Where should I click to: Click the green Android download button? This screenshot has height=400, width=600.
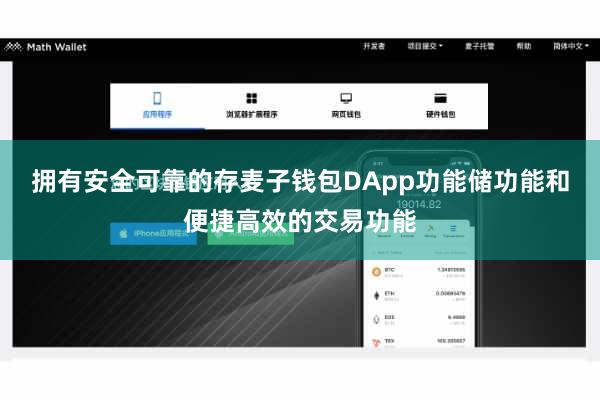coord(251,233)
